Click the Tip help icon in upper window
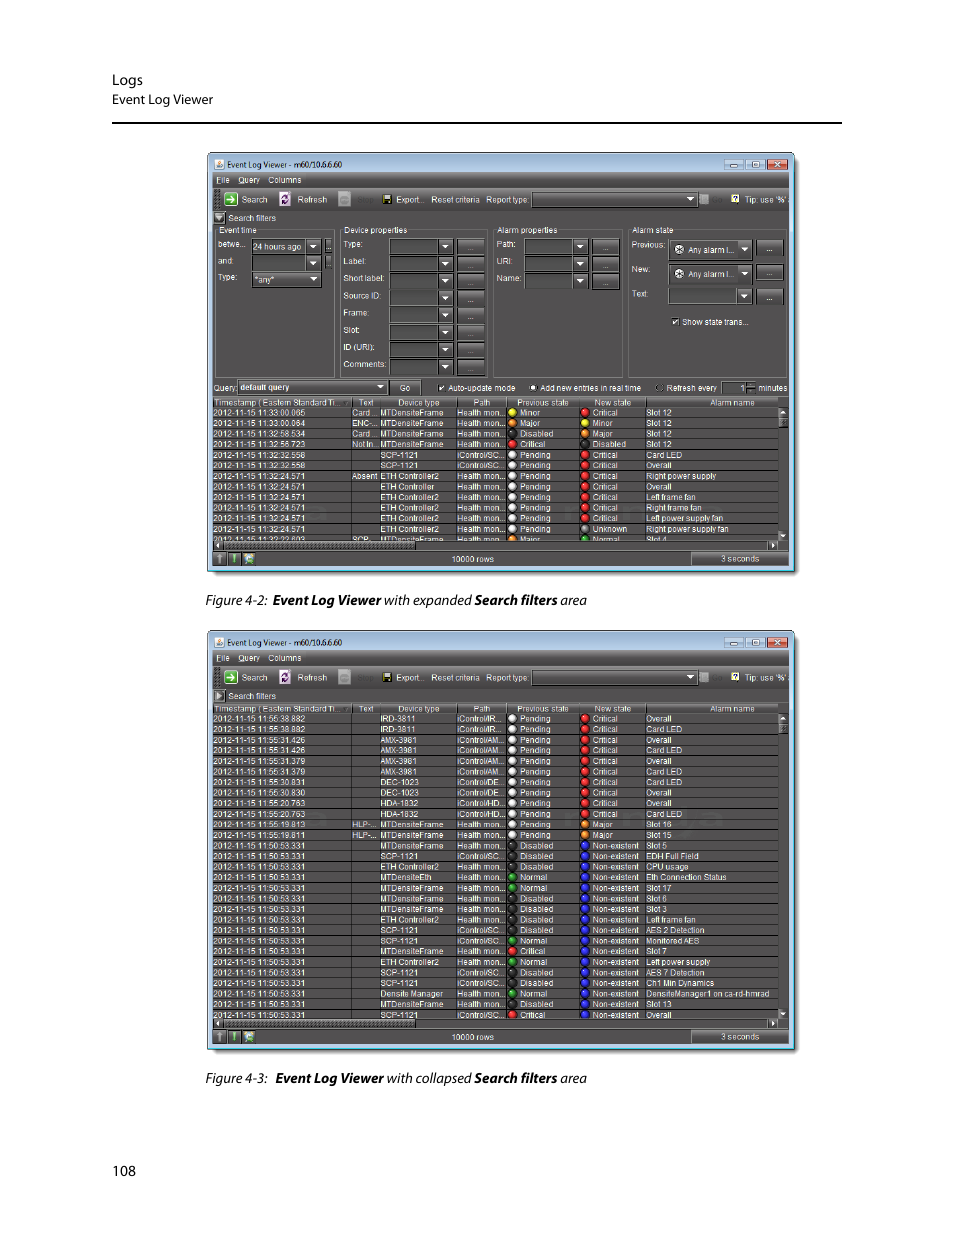954x1235 pixels. [735, 199]
